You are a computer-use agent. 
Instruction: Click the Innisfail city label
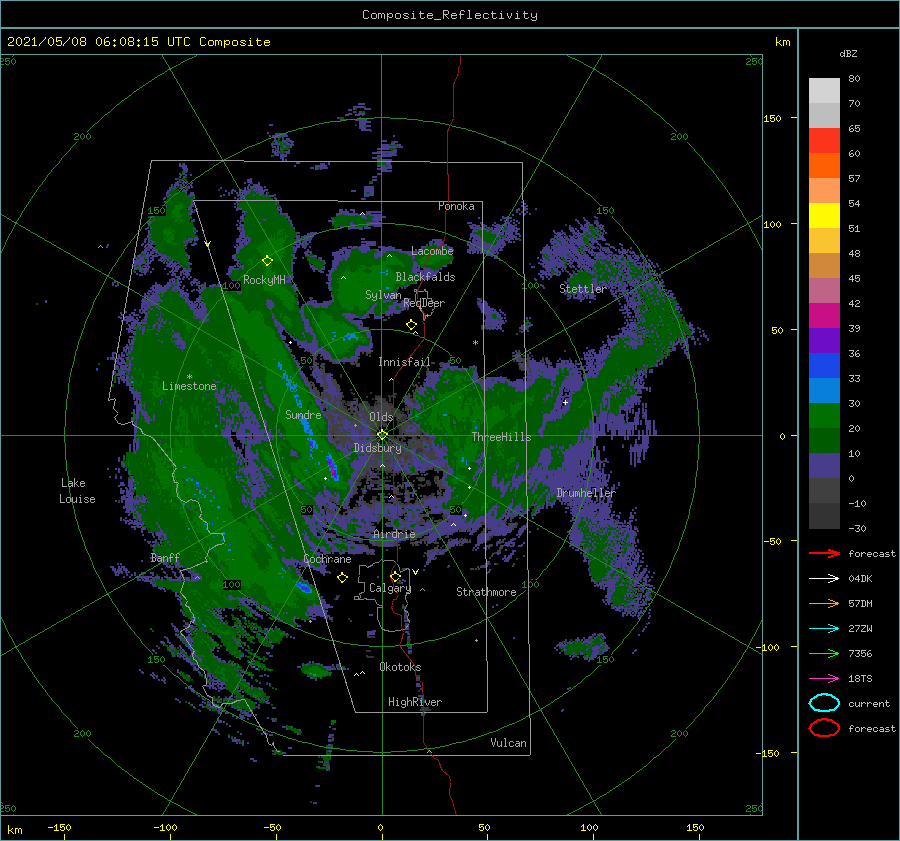click(x=404, y=362)
